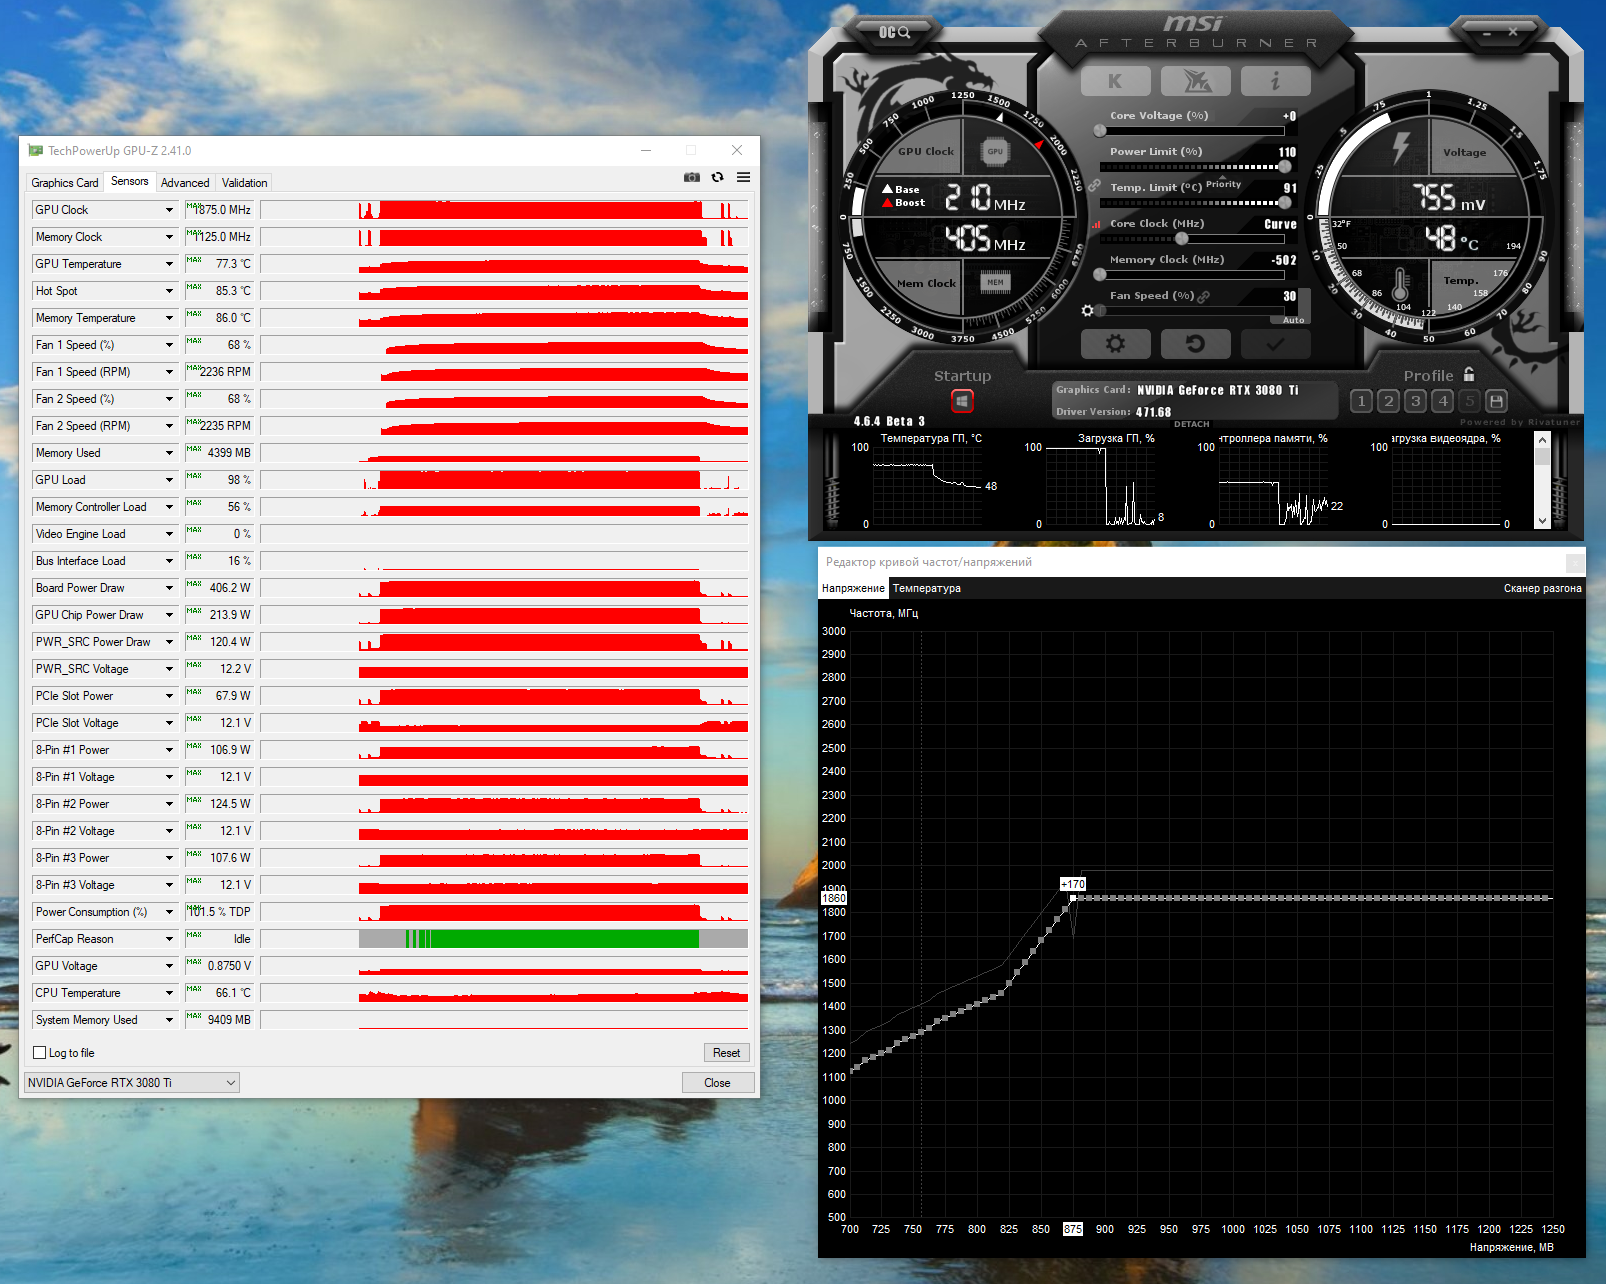Open curve editor icon beside Core Clock
The height and width of the screenshot is (1284, 1606).
coord(1096,224)
